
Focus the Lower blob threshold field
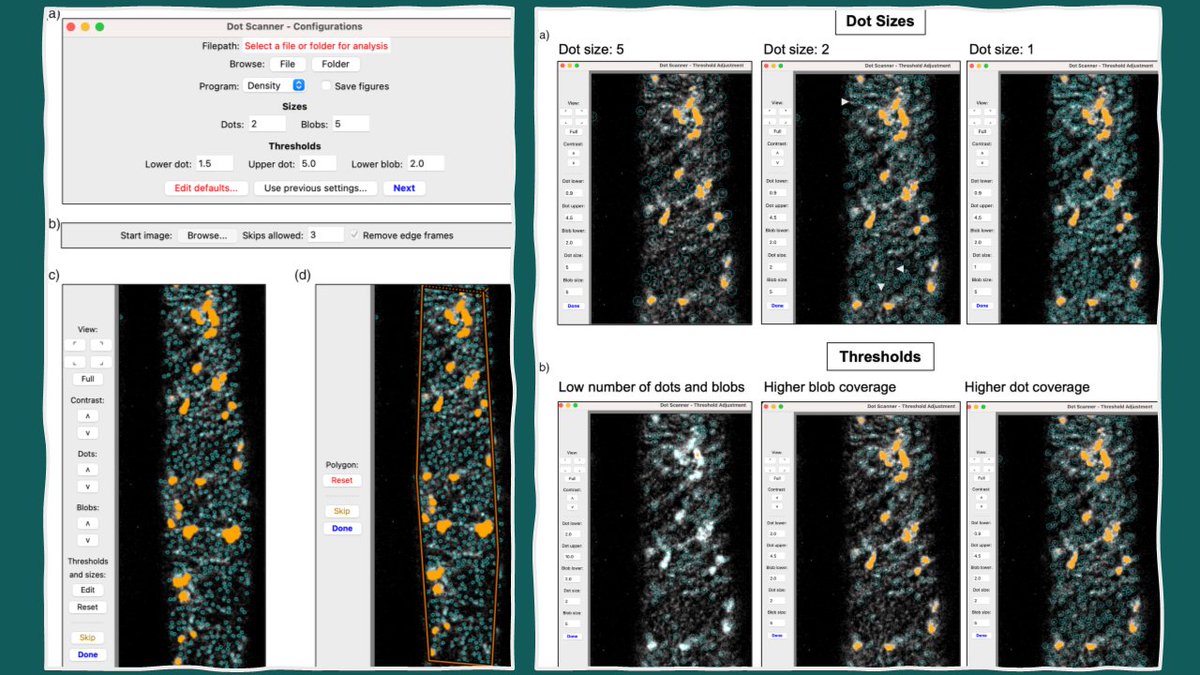pyautogui.click(x=425, y=163)
